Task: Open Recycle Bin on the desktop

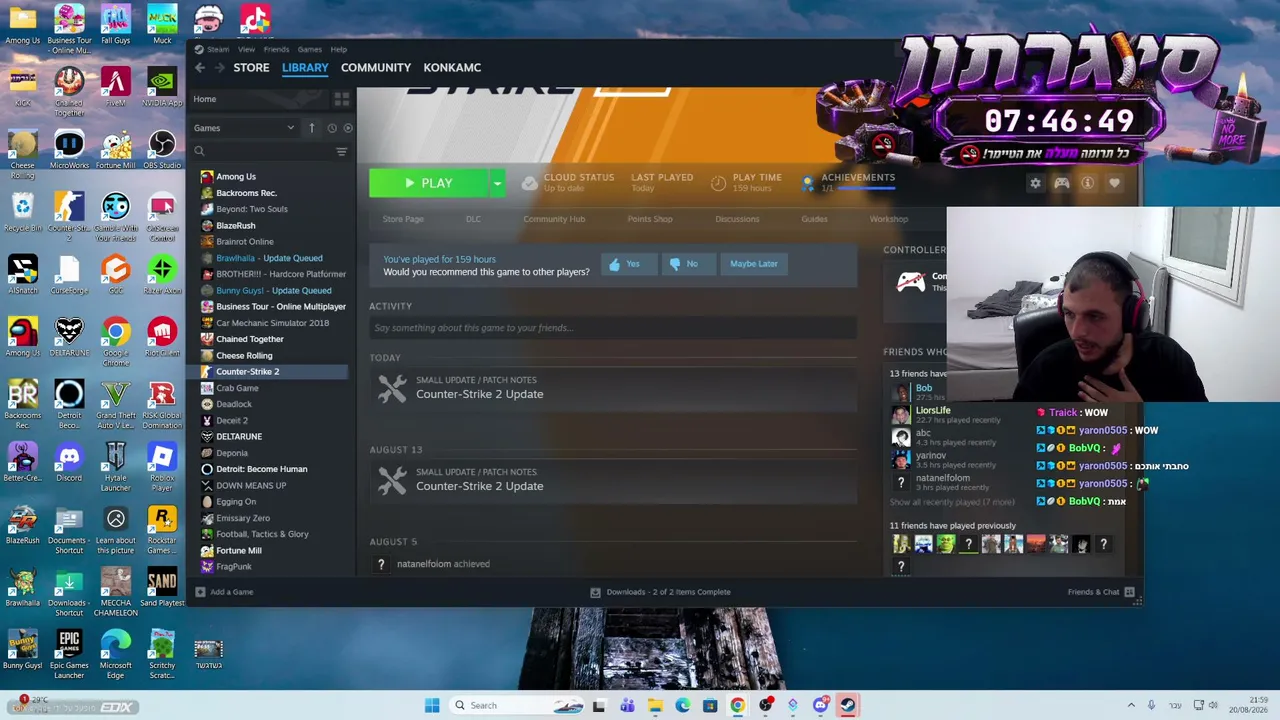Action: tap(22, 213)
